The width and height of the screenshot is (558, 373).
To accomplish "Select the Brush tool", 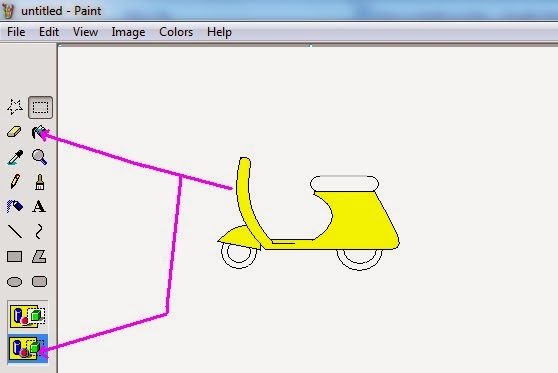I will pos(40,182).
